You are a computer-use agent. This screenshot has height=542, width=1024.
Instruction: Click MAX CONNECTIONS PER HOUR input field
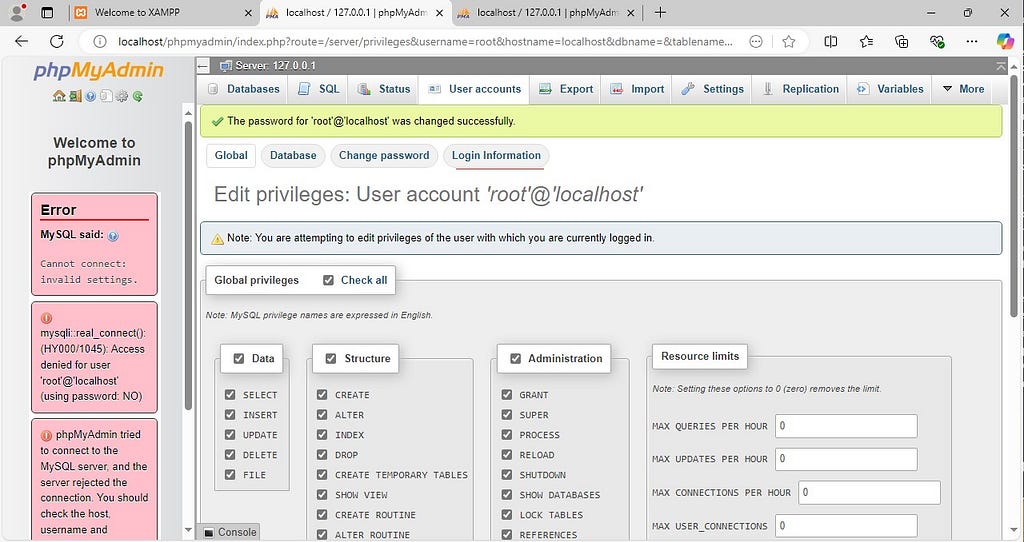(870, 492)
